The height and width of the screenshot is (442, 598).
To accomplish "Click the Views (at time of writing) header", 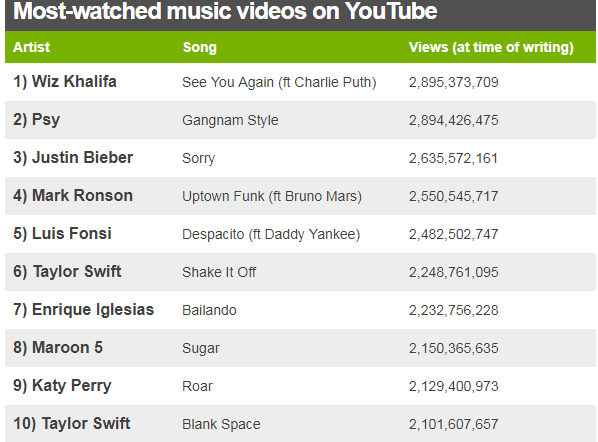I will click(x=491, y=47).
